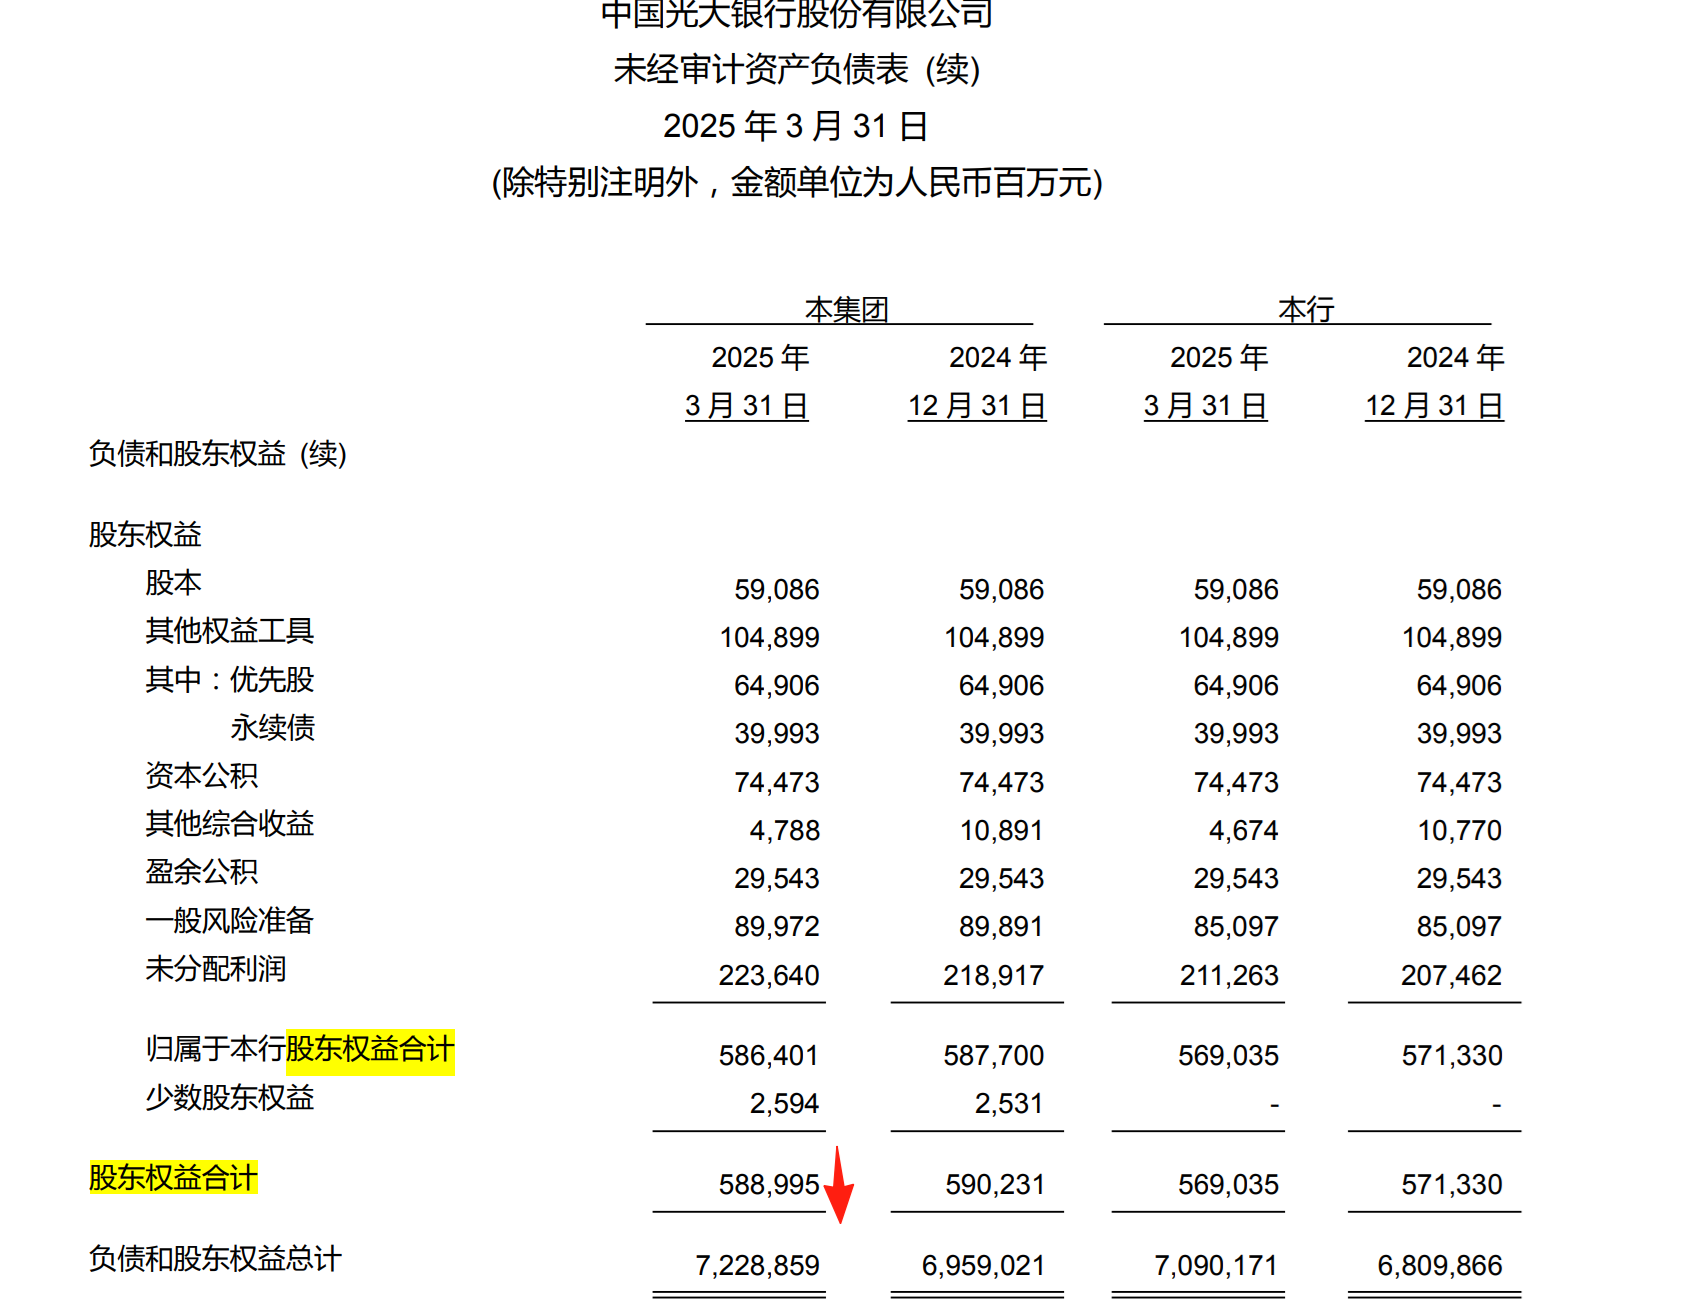The height and width of the screenshot is (1307, 1694).
Task: Click the "股本" row label
Action: pos(173,582)
